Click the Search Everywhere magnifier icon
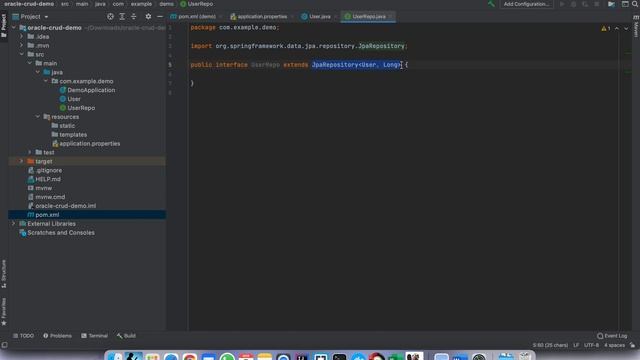 click(x=635, y=4)
